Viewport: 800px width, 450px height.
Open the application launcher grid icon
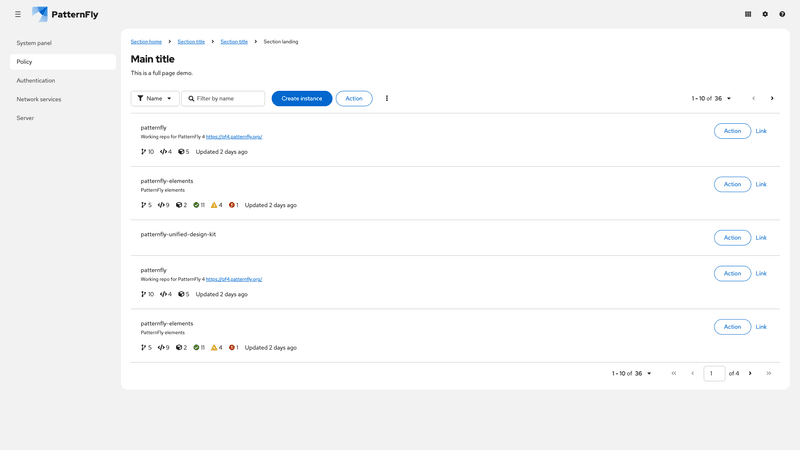pos(748,14)
